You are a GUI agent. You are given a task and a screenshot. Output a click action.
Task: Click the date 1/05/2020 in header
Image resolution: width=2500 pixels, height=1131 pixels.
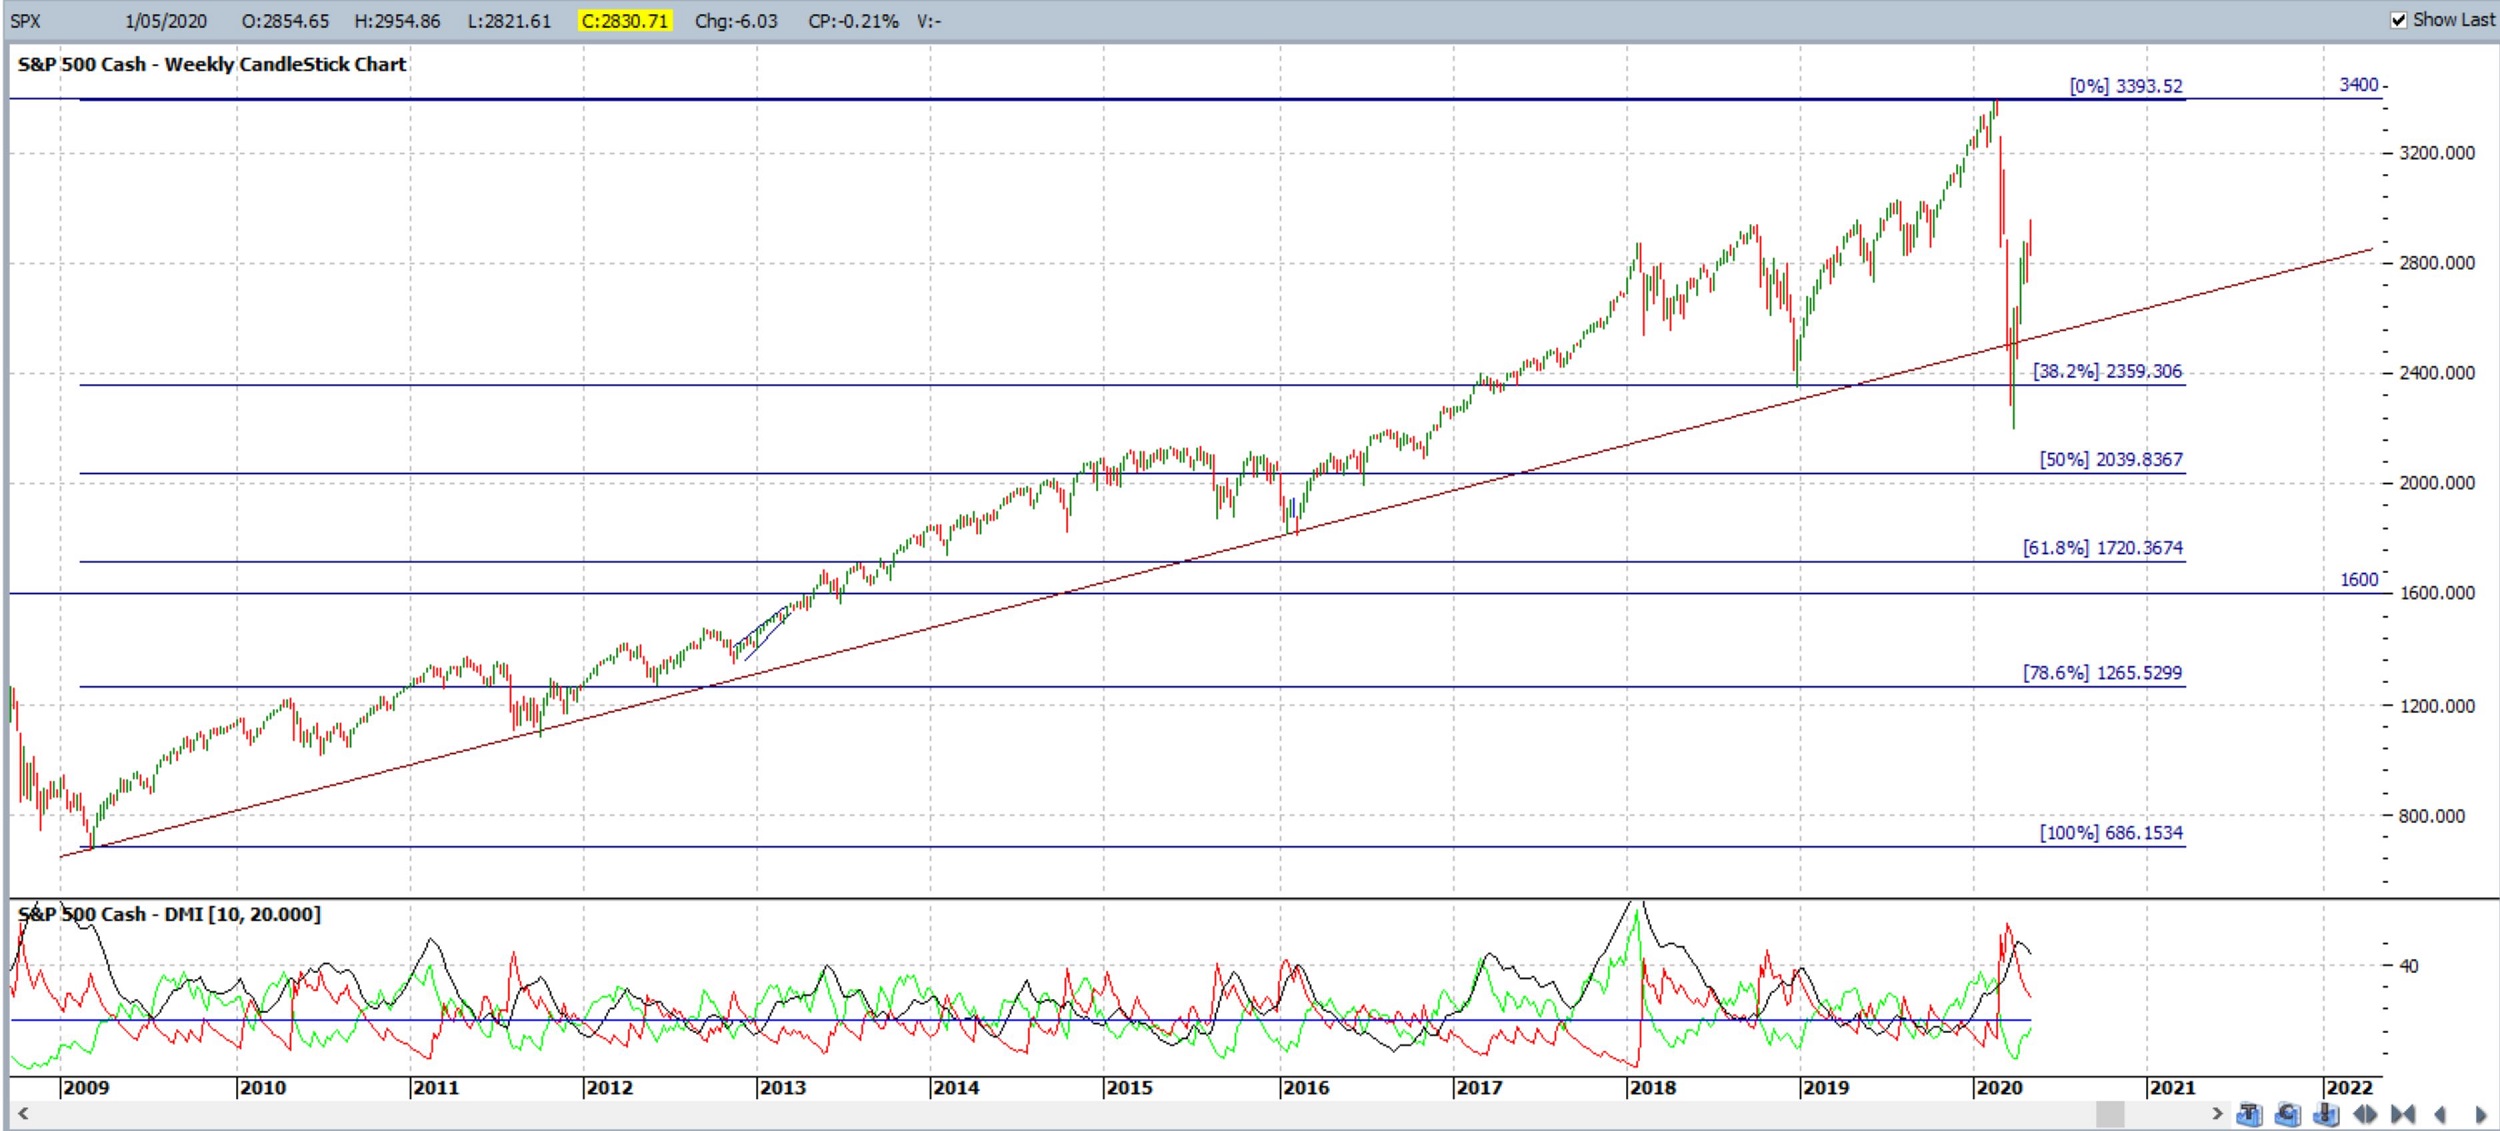pos(166,21)
